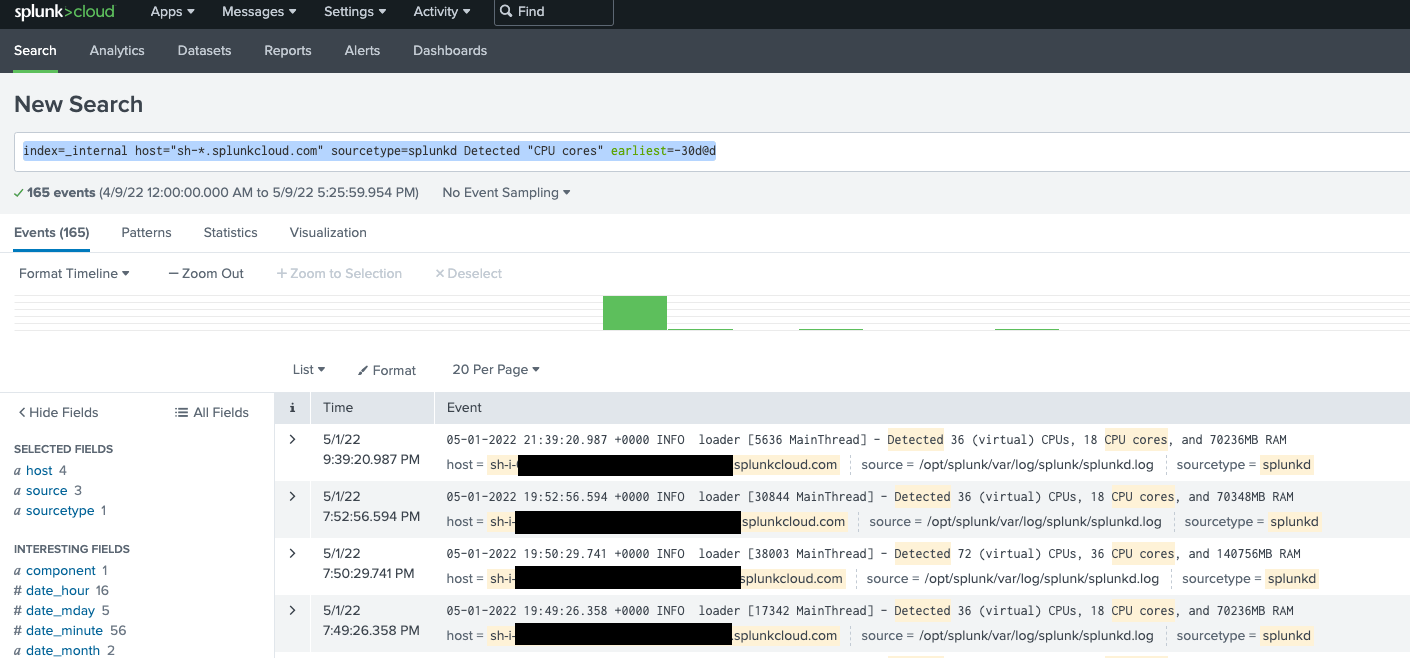This screenshot has height=658, width=1410.
Task: Select the green bar in the timeline
Action: [635, 312]
